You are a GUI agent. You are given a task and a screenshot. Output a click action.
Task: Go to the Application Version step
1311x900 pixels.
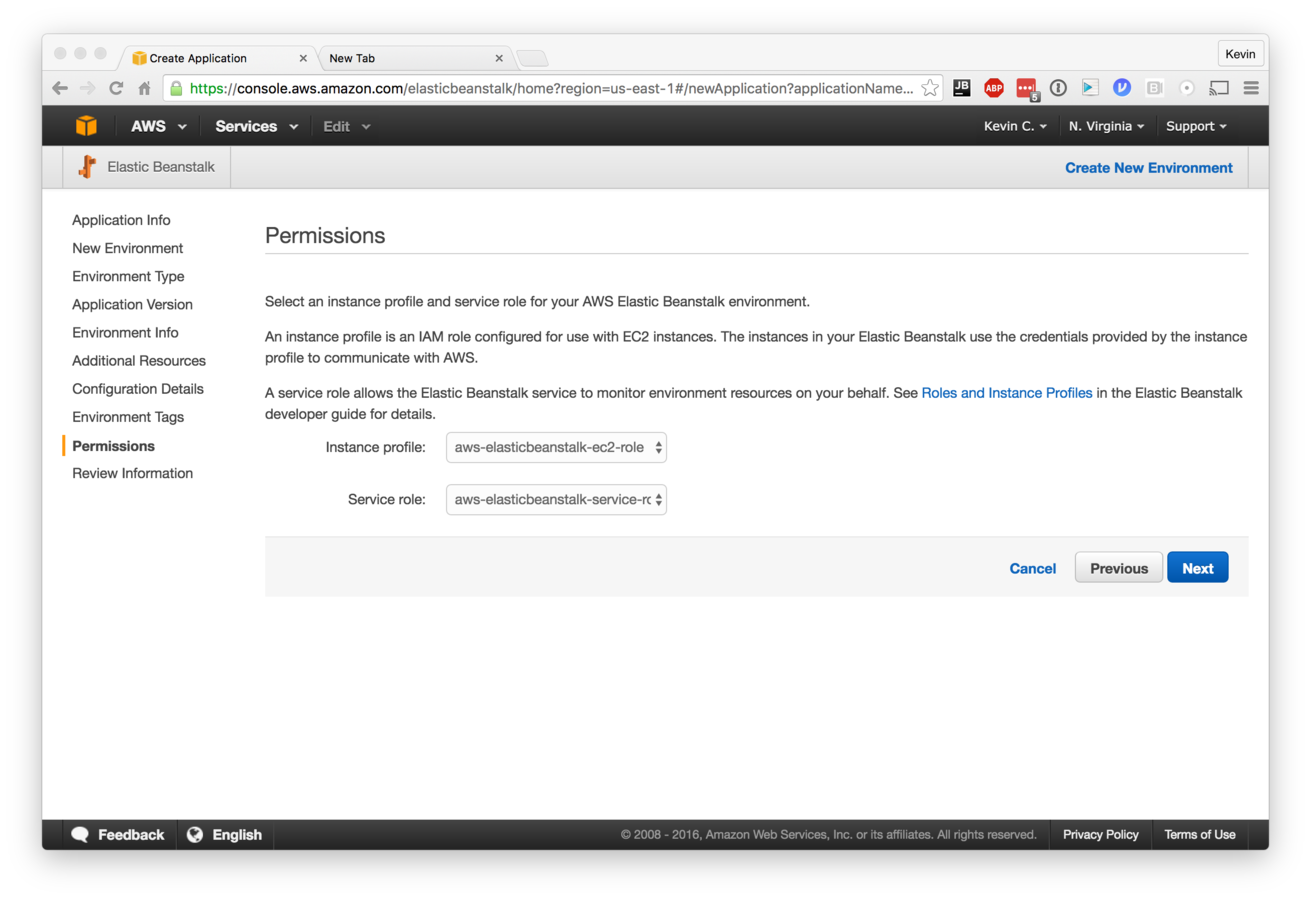point(132,304)
